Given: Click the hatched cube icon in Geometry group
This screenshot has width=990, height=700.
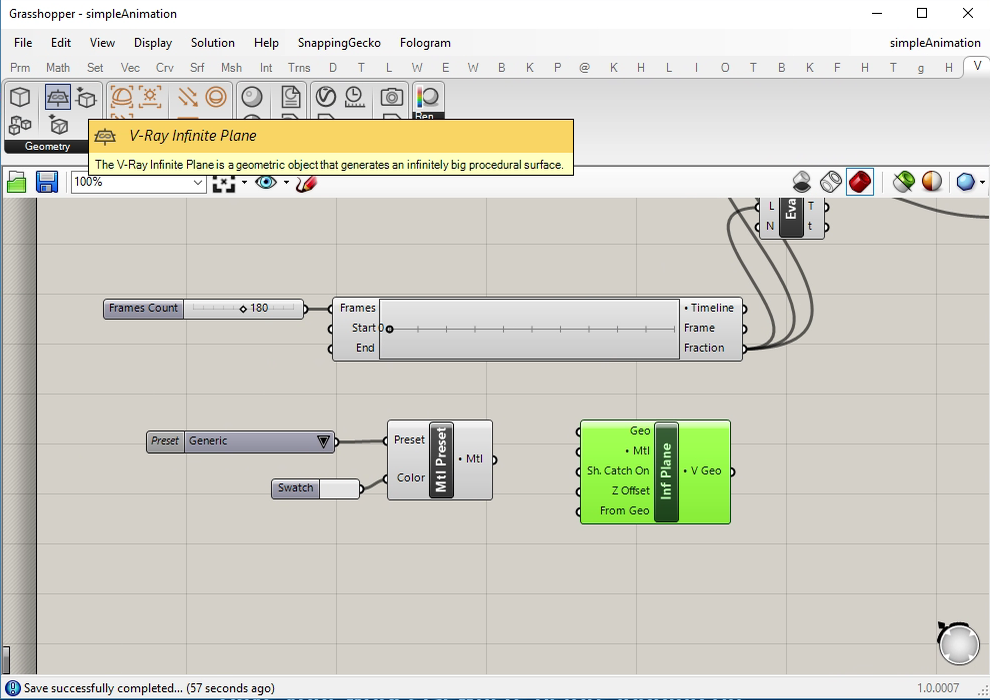Looking at the screenshot, I should click(59, 126).
